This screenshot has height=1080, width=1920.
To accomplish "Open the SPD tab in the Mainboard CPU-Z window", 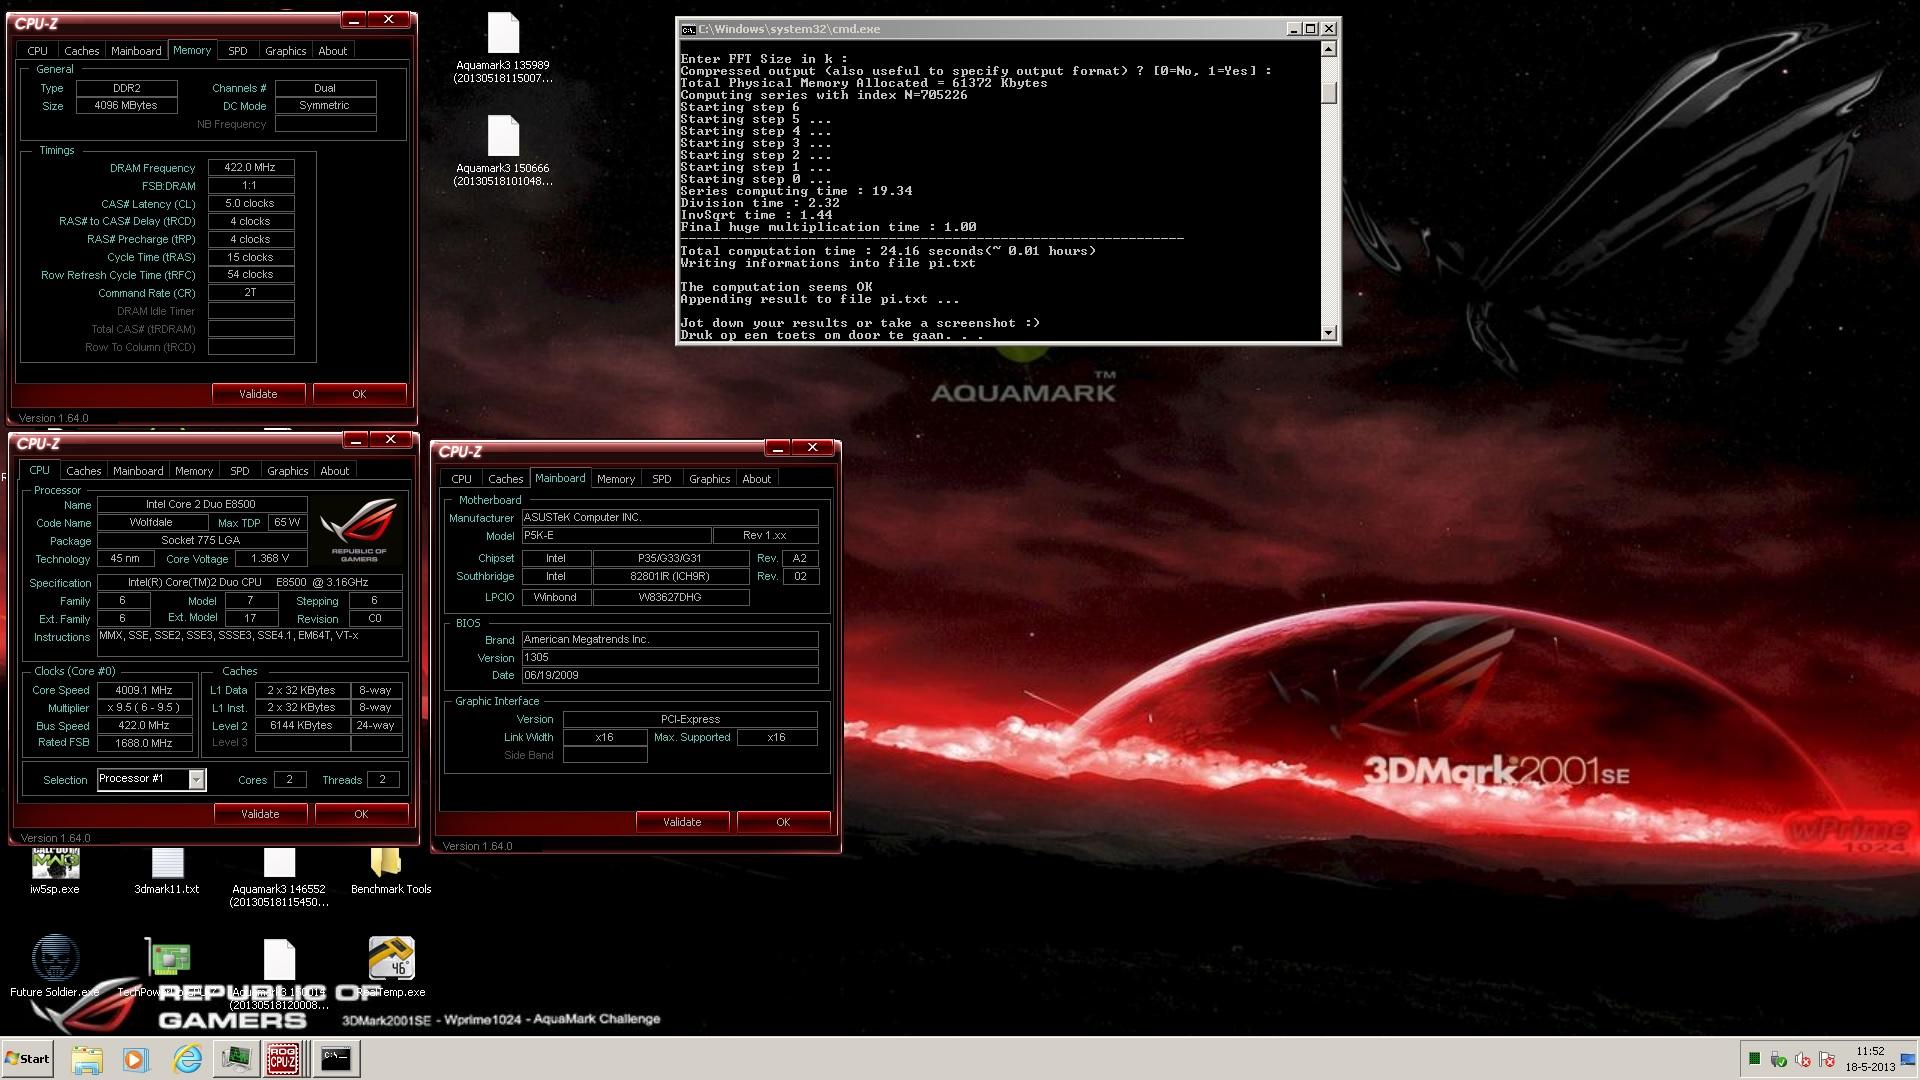I will tap(661, 479).
